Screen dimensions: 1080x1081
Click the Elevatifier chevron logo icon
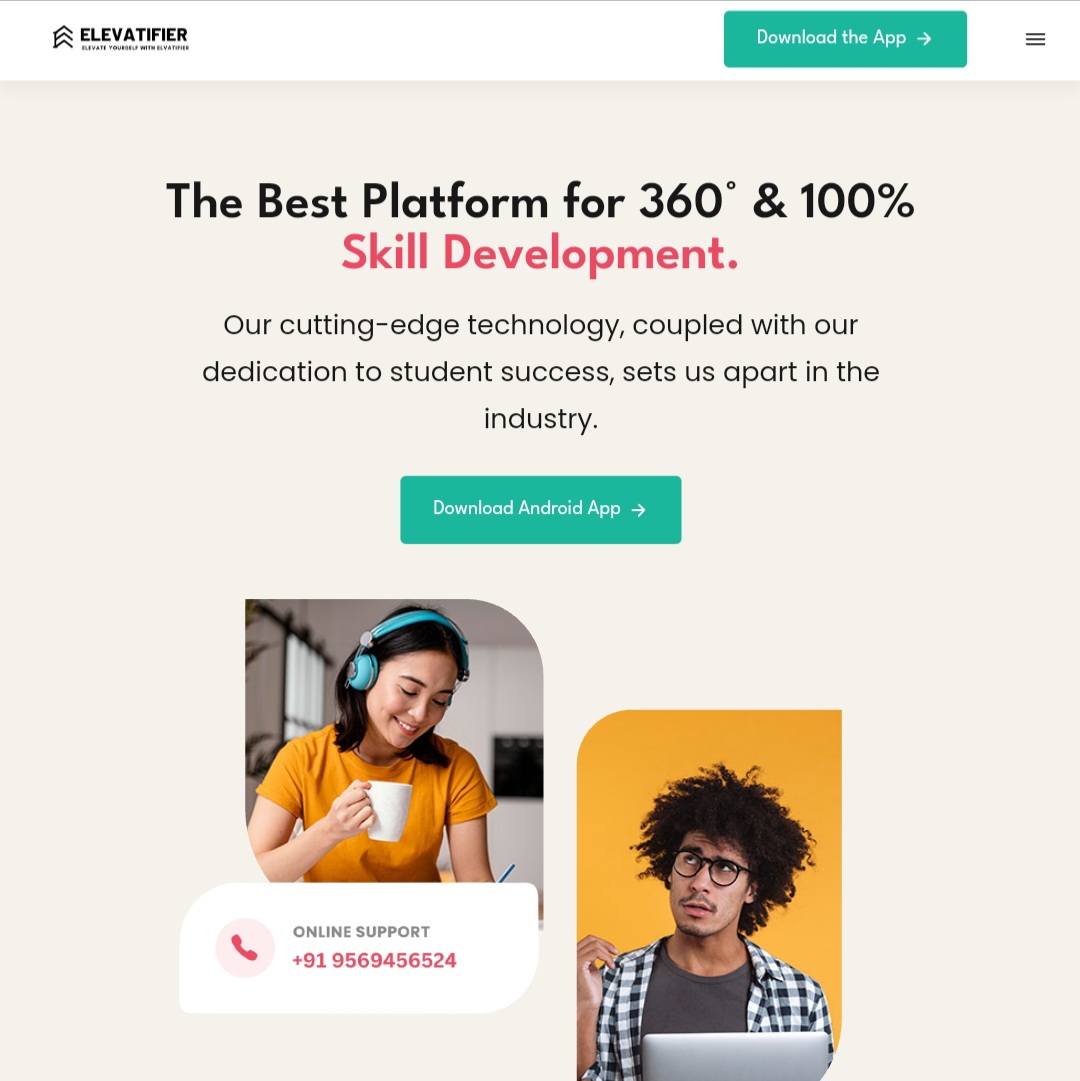point(63,37)
